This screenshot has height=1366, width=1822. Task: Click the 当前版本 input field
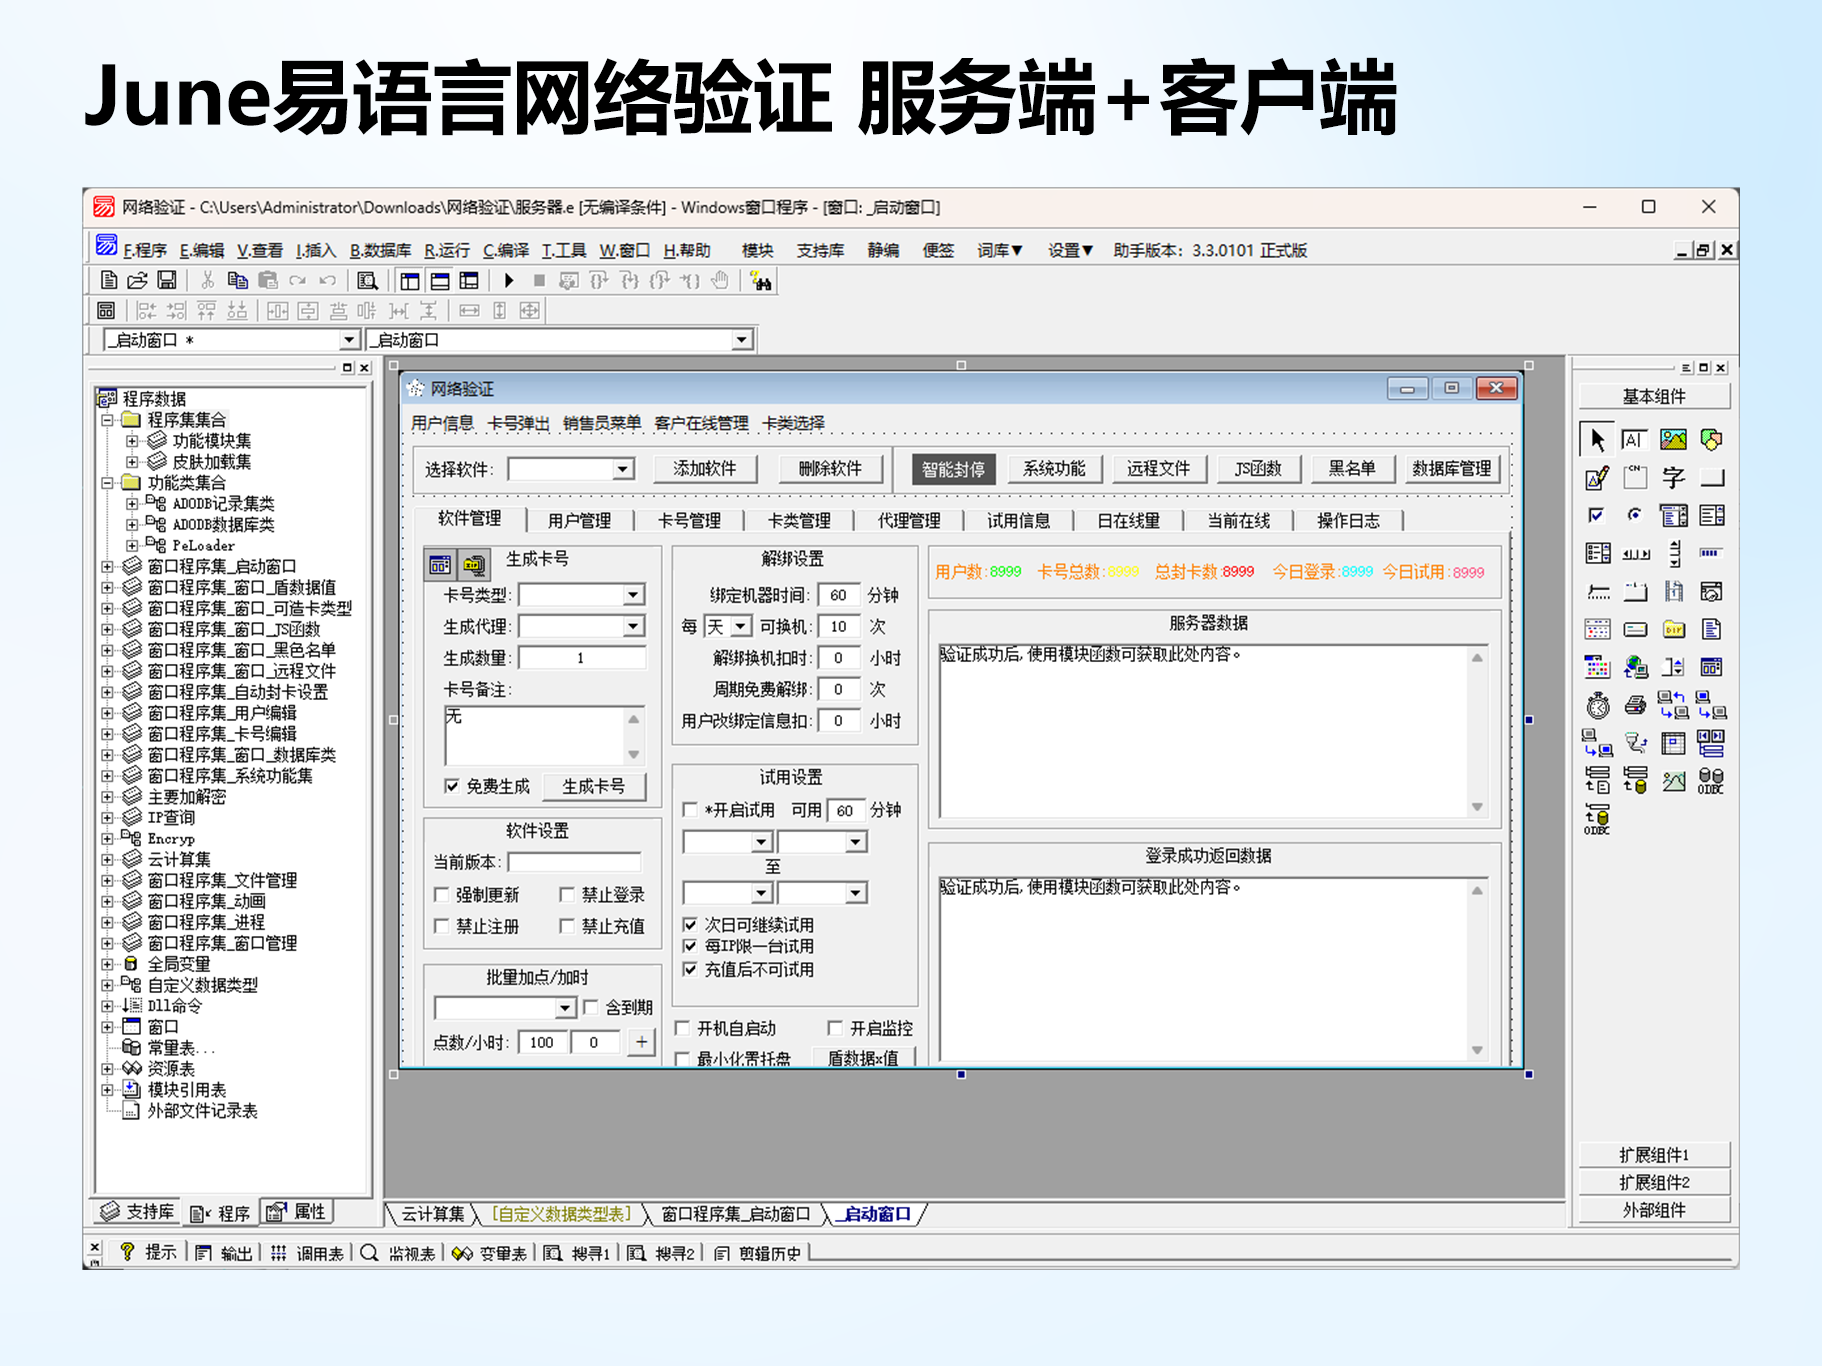point(573,862)
